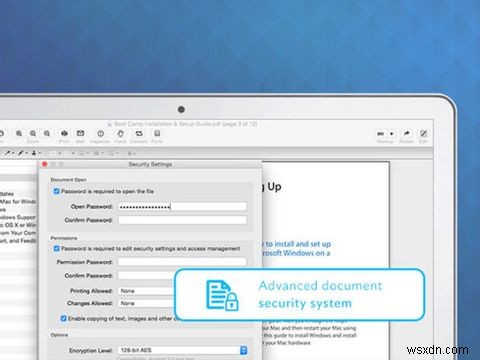Click the Markup toolbar icon
Viewport: 480px width, 360px height.
coord(381,134)
